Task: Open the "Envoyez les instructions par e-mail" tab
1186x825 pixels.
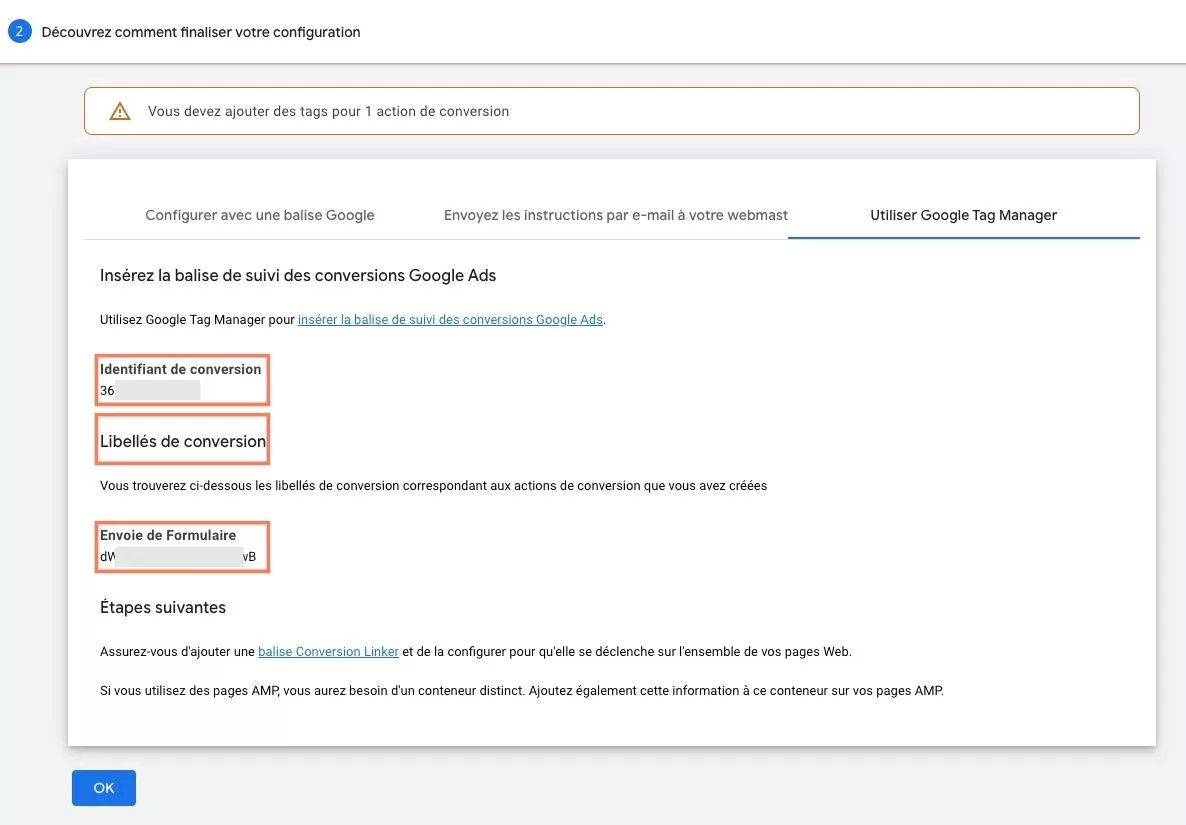Action: [x=614, y=214]
